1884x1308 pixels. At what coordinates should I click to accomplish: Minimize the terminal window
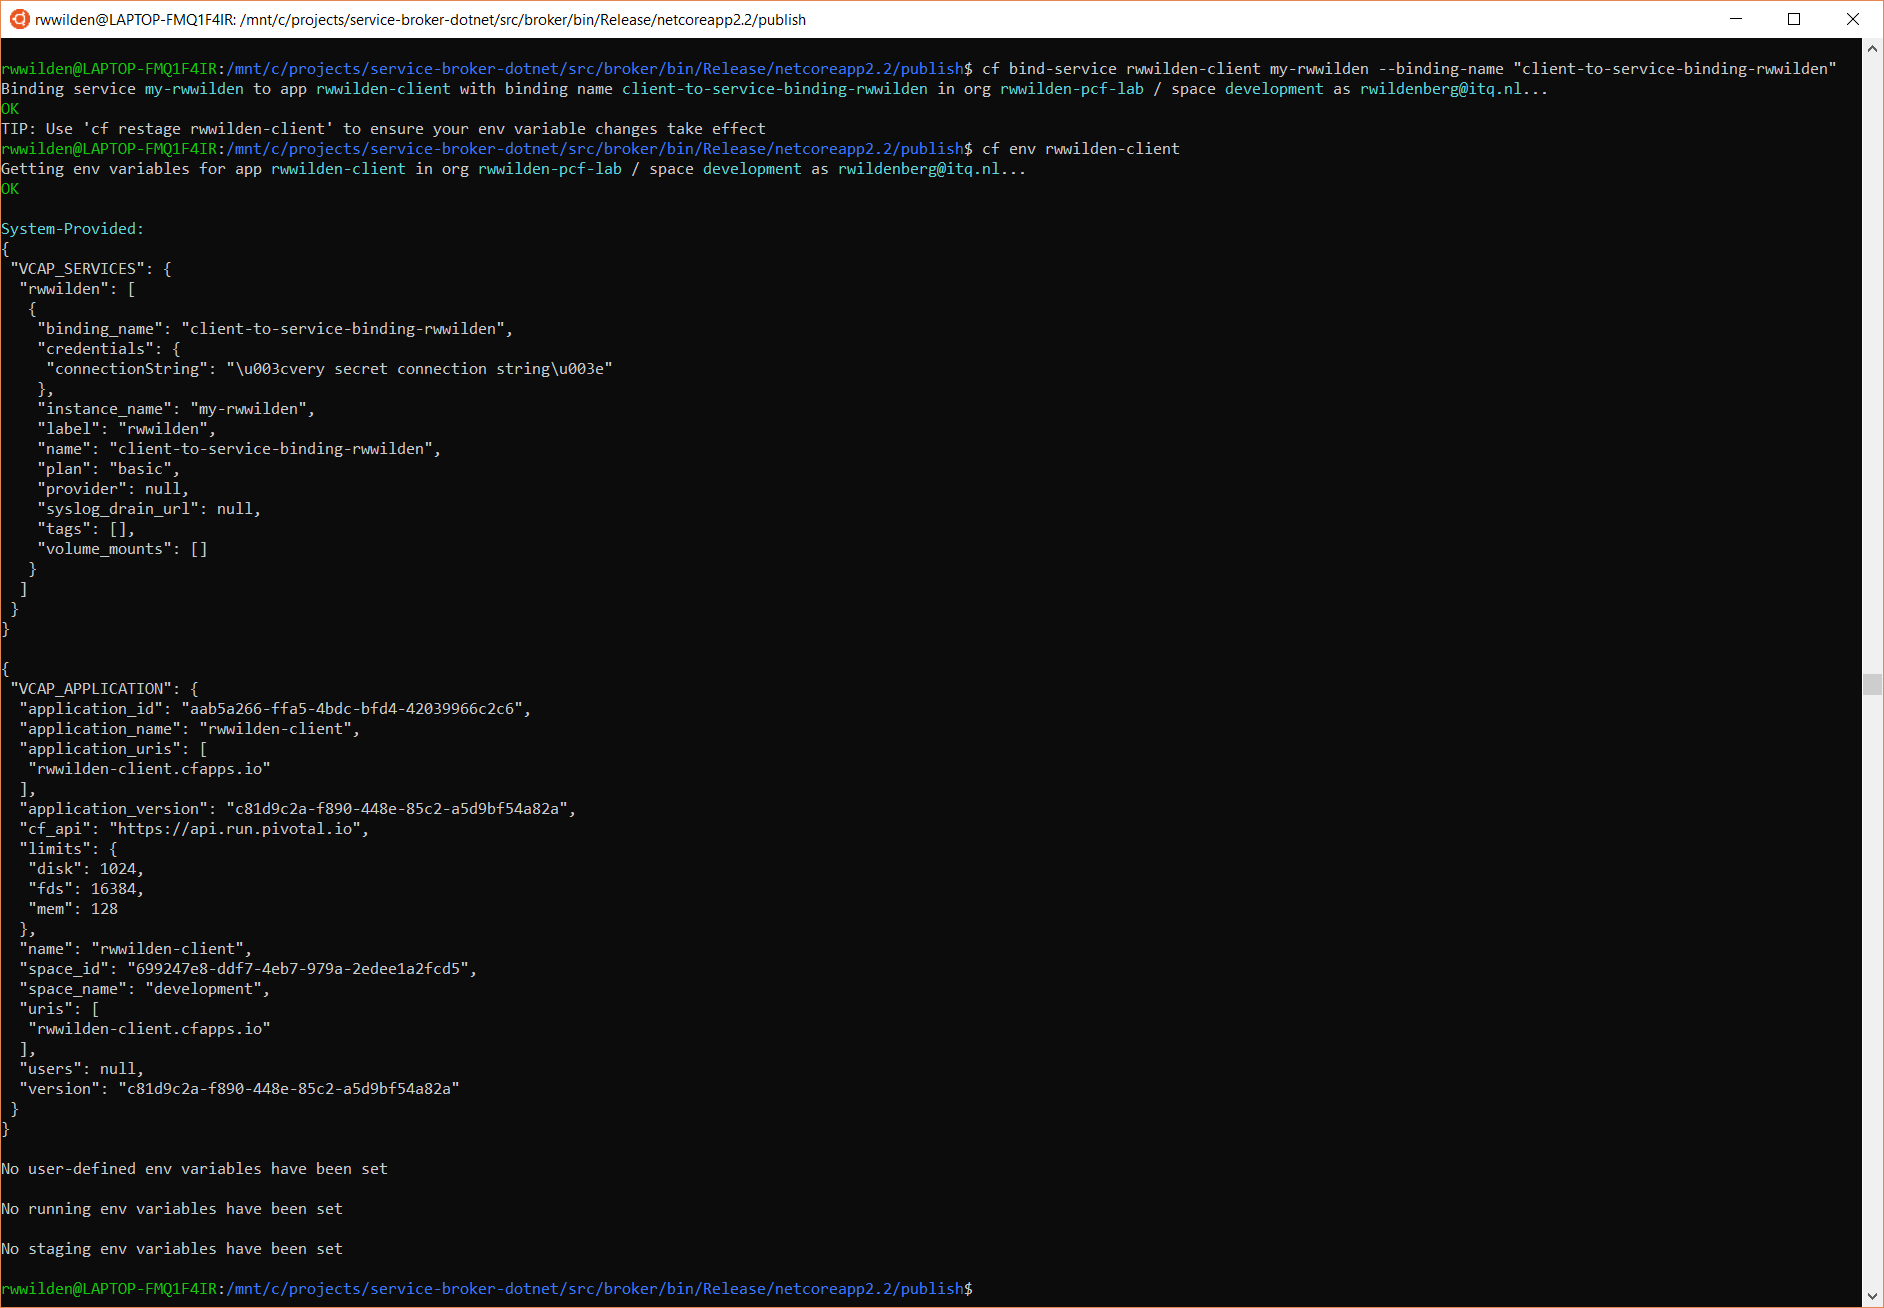click(1736, 19)
